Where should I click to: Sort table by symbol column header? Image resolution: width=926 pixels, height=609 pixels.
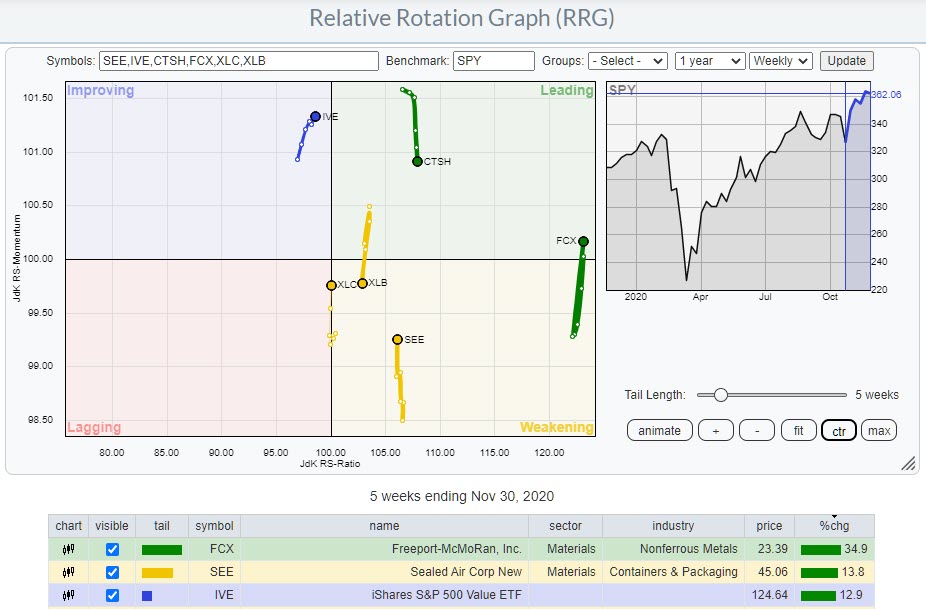click(x=213, y=526)
